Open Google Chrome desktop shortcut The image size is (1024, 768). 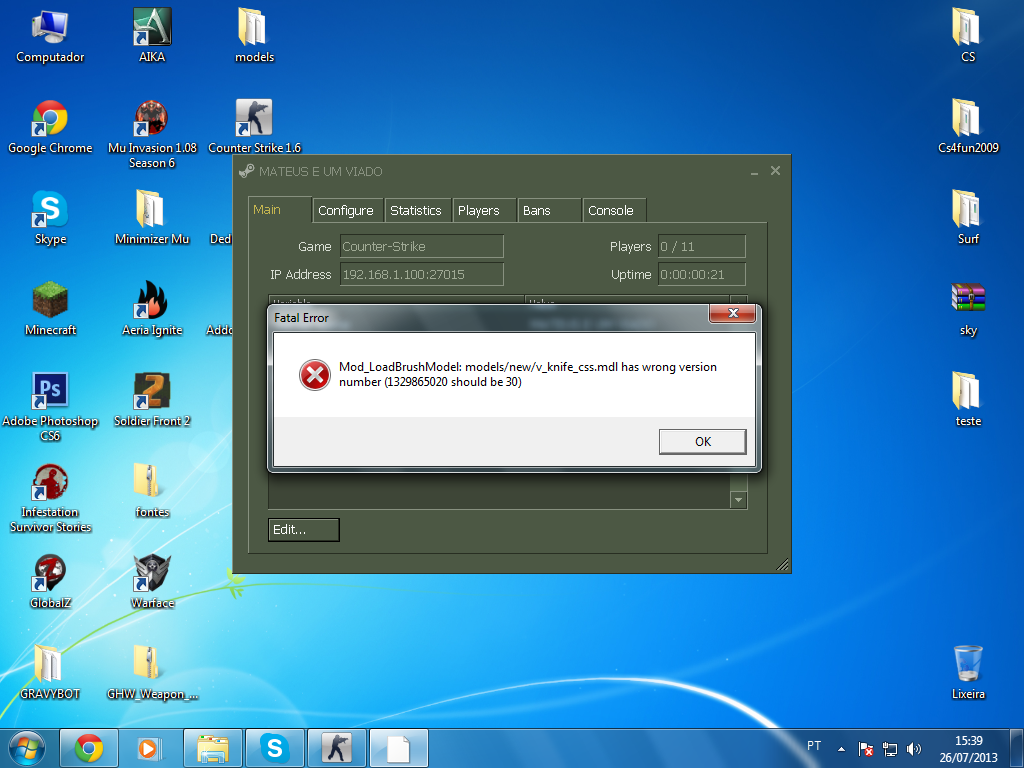(x=50, y=120)
